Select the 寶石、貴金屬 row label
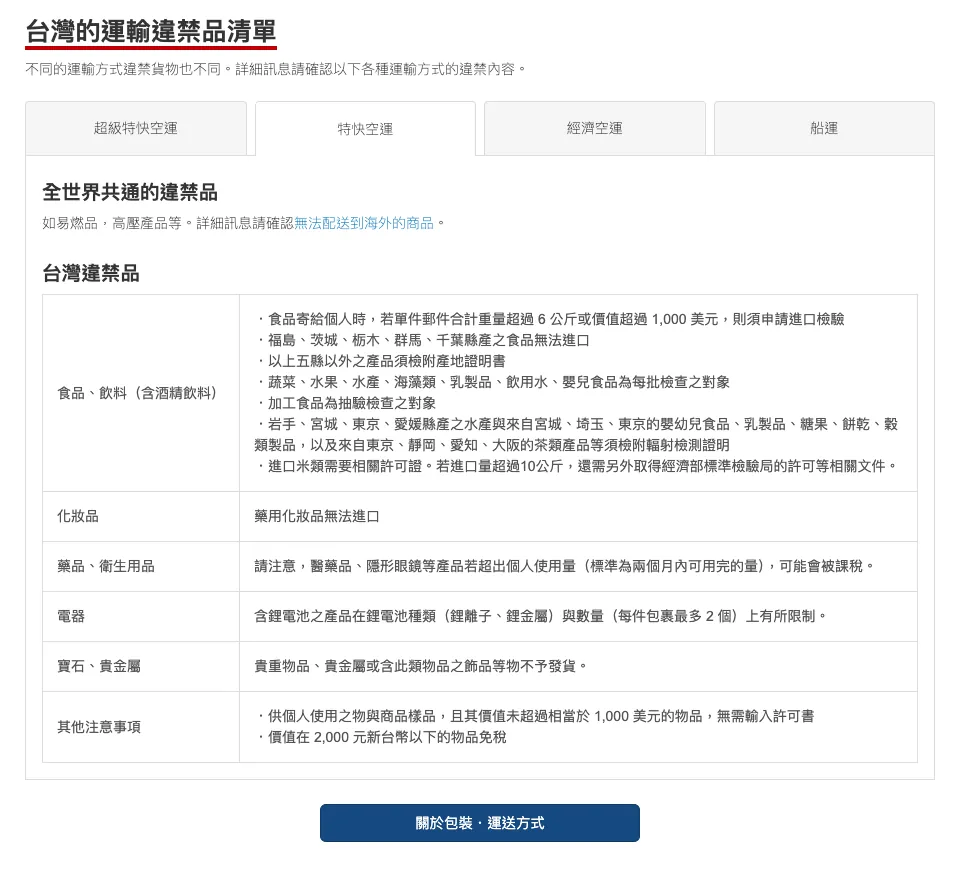The width and height of the screenshot is (959, 873). point(99,666)
